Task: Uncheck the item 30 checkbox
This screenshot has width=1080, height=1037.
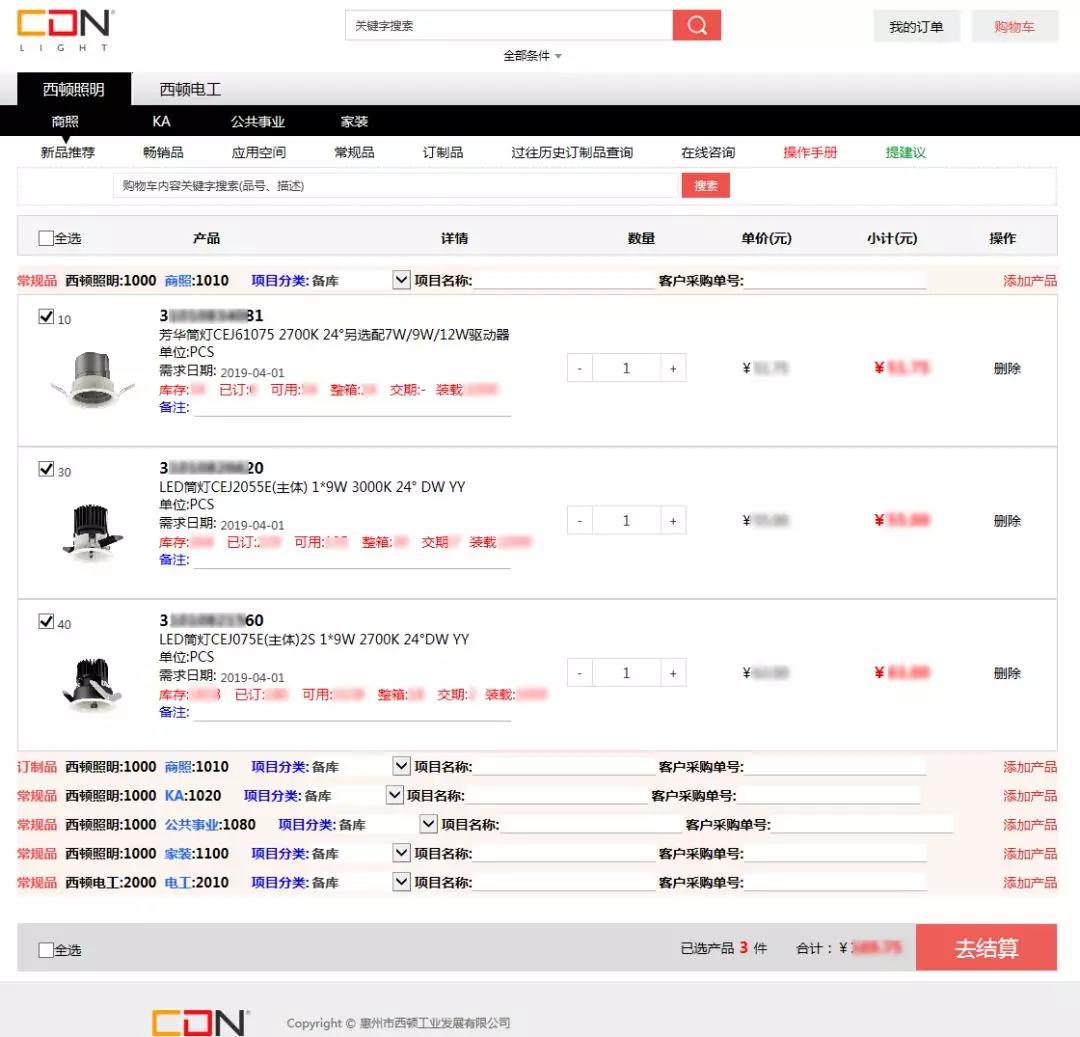Action: [46, 469]
